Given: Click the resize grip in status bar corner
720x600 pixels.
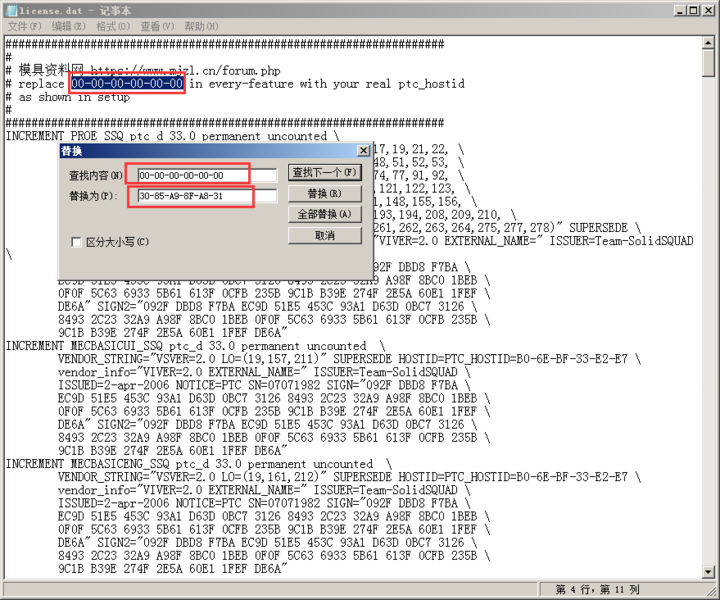Looking at the screenshot, I should [712, 590].
